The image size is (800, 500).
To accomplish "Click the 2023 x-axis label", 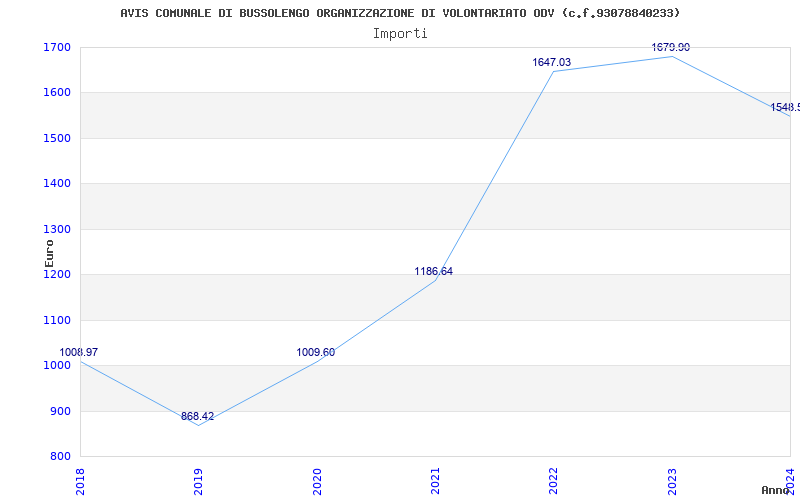I will [x=672, y=481].
